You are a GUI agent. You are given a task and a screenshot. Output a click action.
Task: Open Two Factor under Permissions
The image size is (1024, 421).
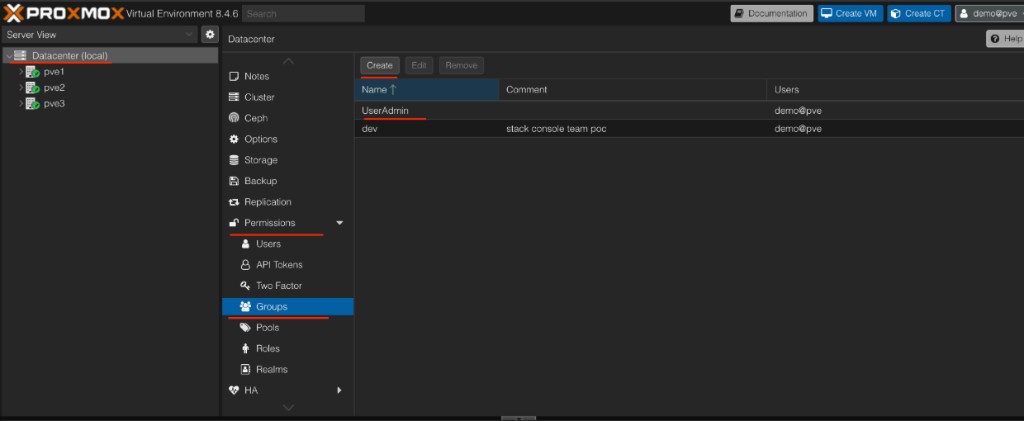pos(287,286)
